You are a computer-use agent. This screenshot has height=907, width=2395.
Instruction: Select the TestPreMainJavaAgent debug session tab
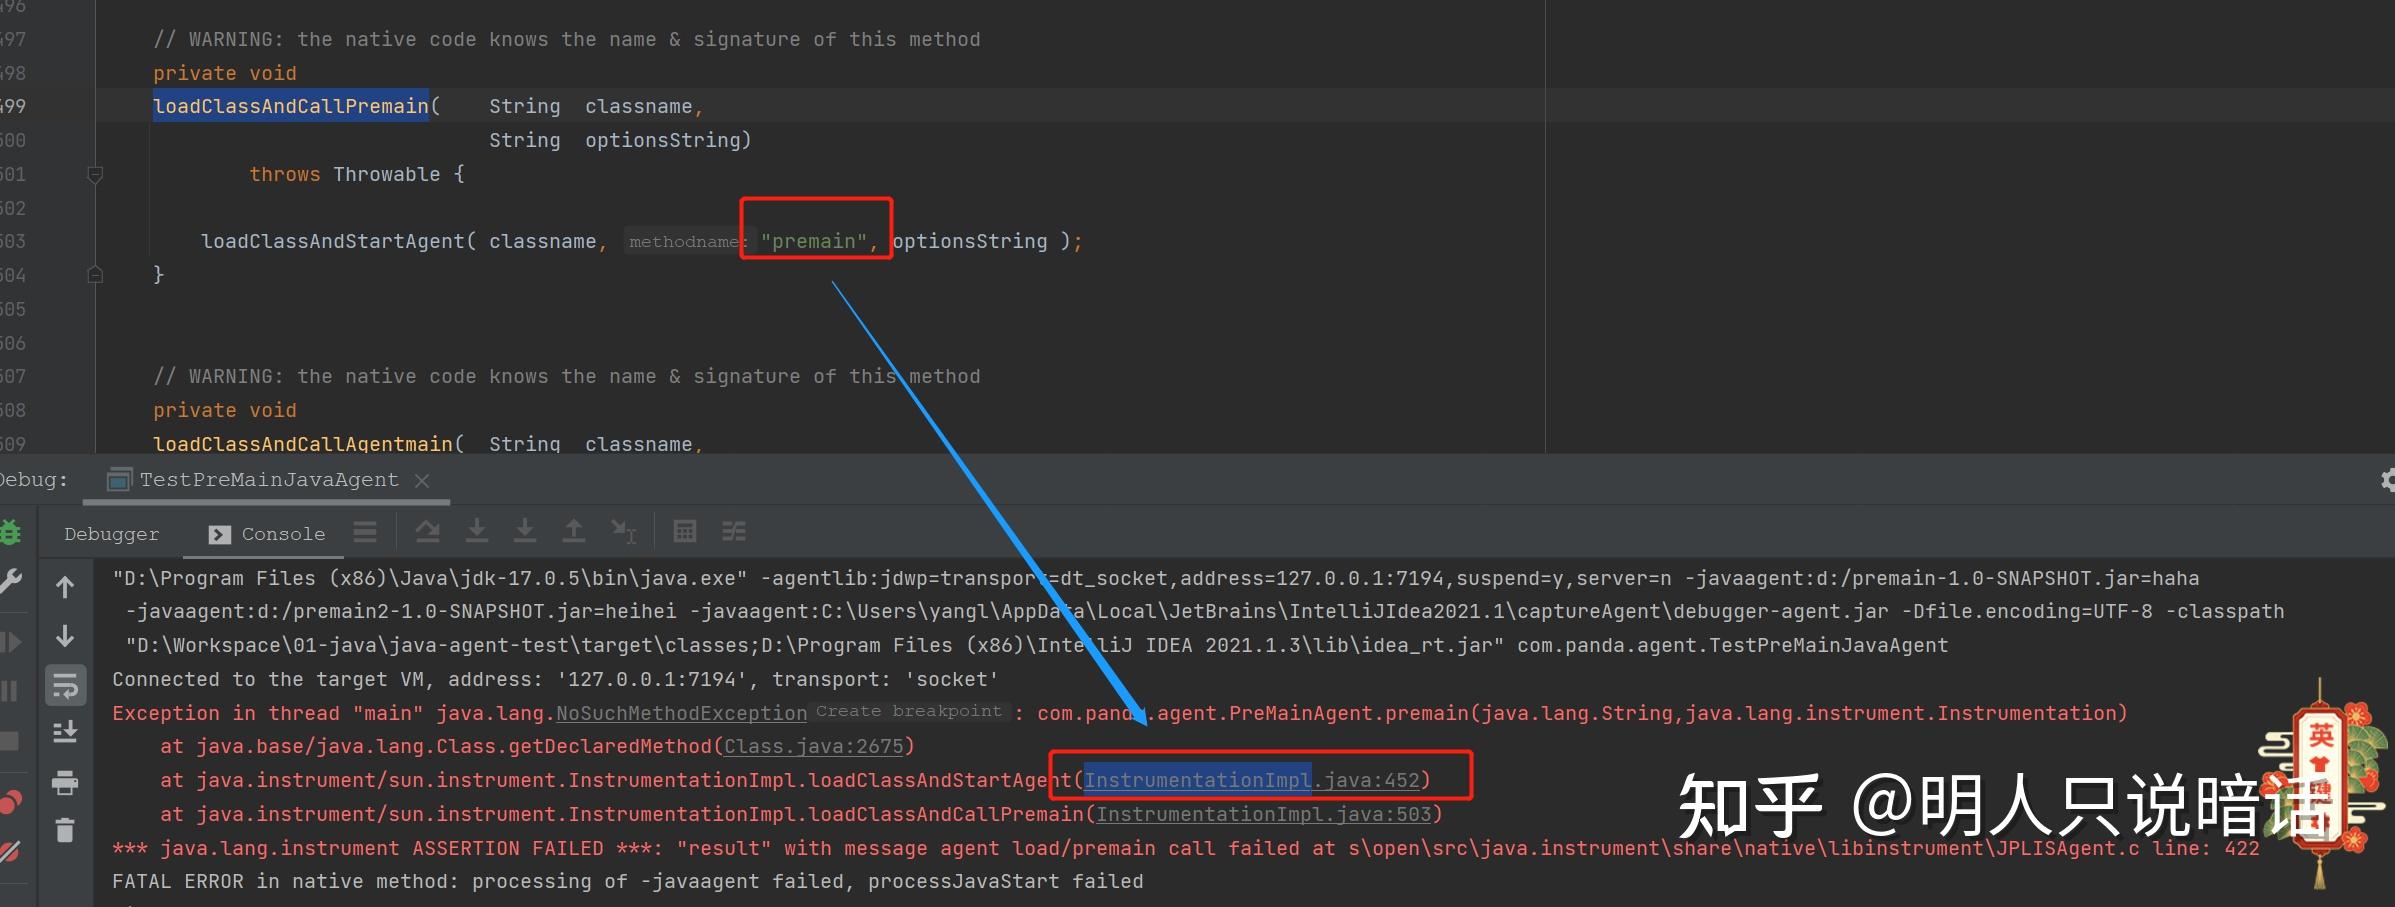pos(268,480)
